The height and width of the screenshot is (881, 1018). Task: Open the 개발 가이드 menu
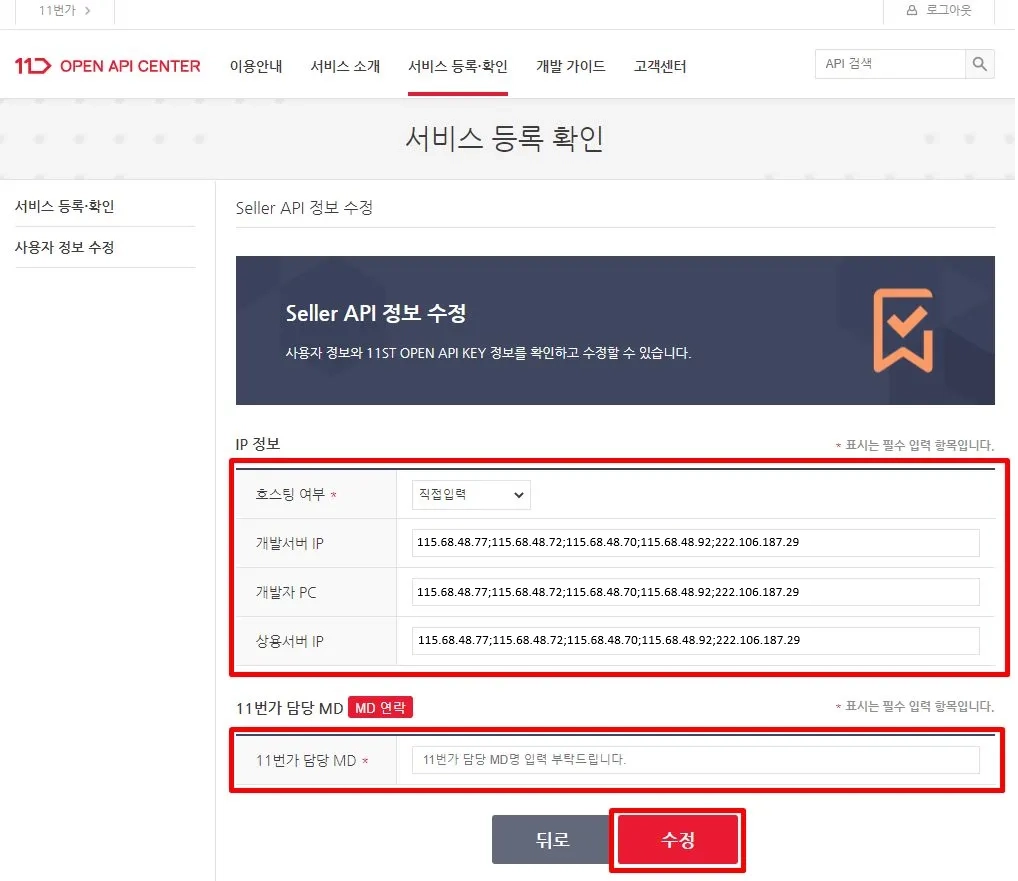tap(571, 66)
